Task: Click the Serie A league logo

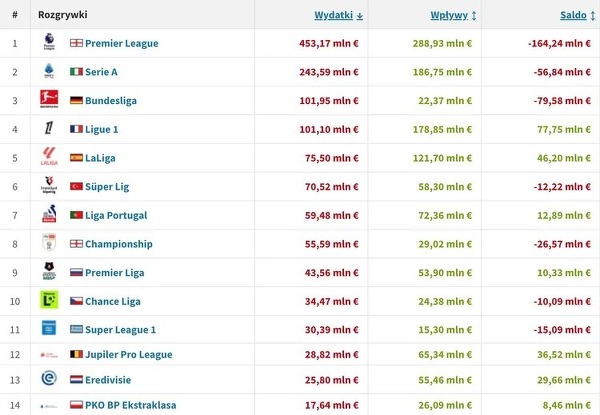Action: (48, 72)
